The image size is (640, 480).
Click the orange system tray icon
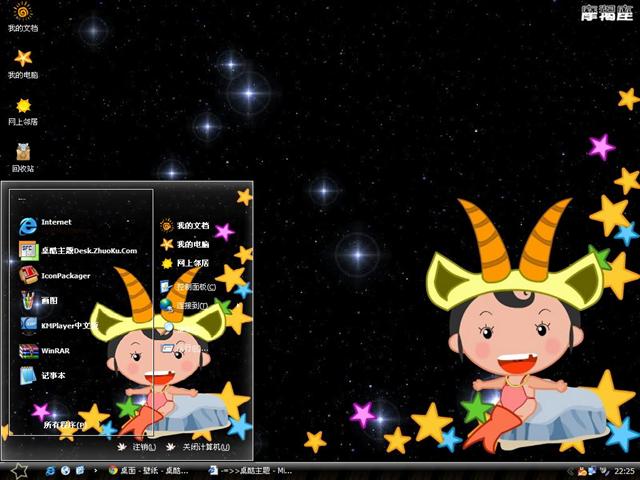point(581,471)
